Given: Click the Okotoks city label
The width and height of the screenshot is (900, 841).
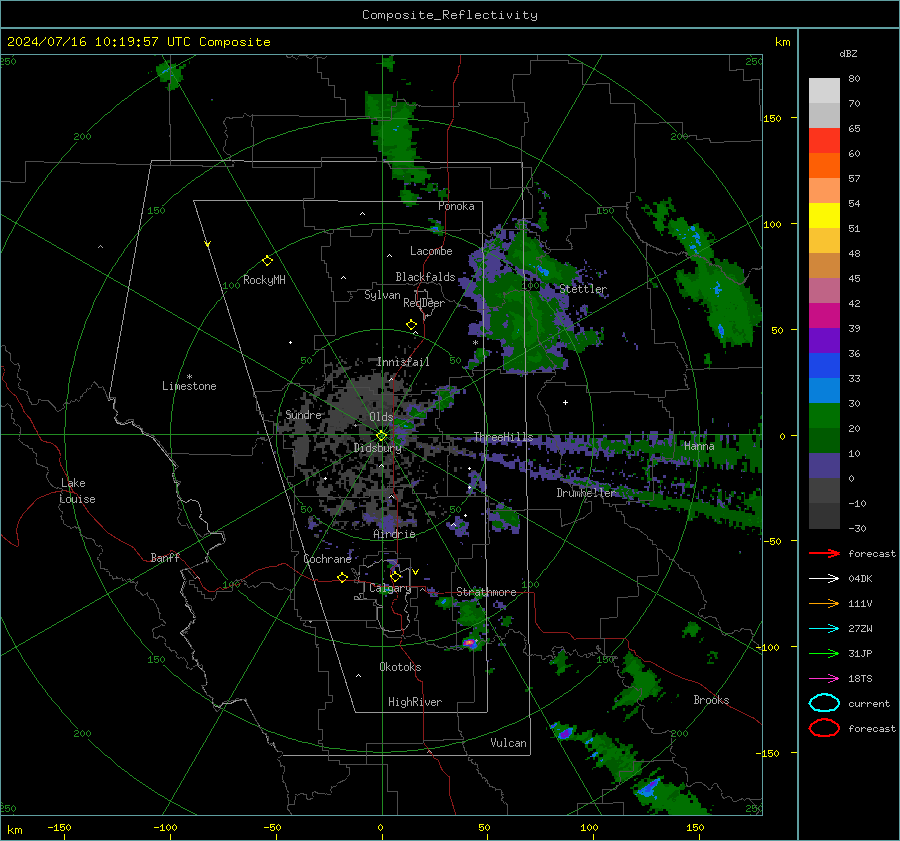Looking at the screenshot, I should [400, 666].
